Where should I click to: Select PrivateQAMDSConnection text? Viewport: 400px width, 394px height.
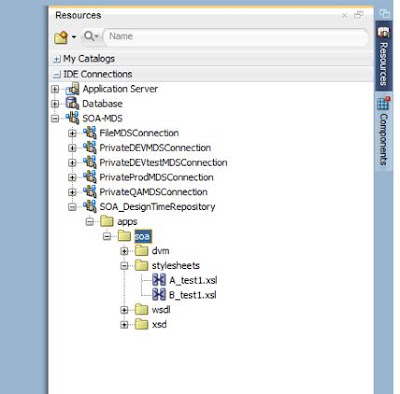(x=153, y=192)
